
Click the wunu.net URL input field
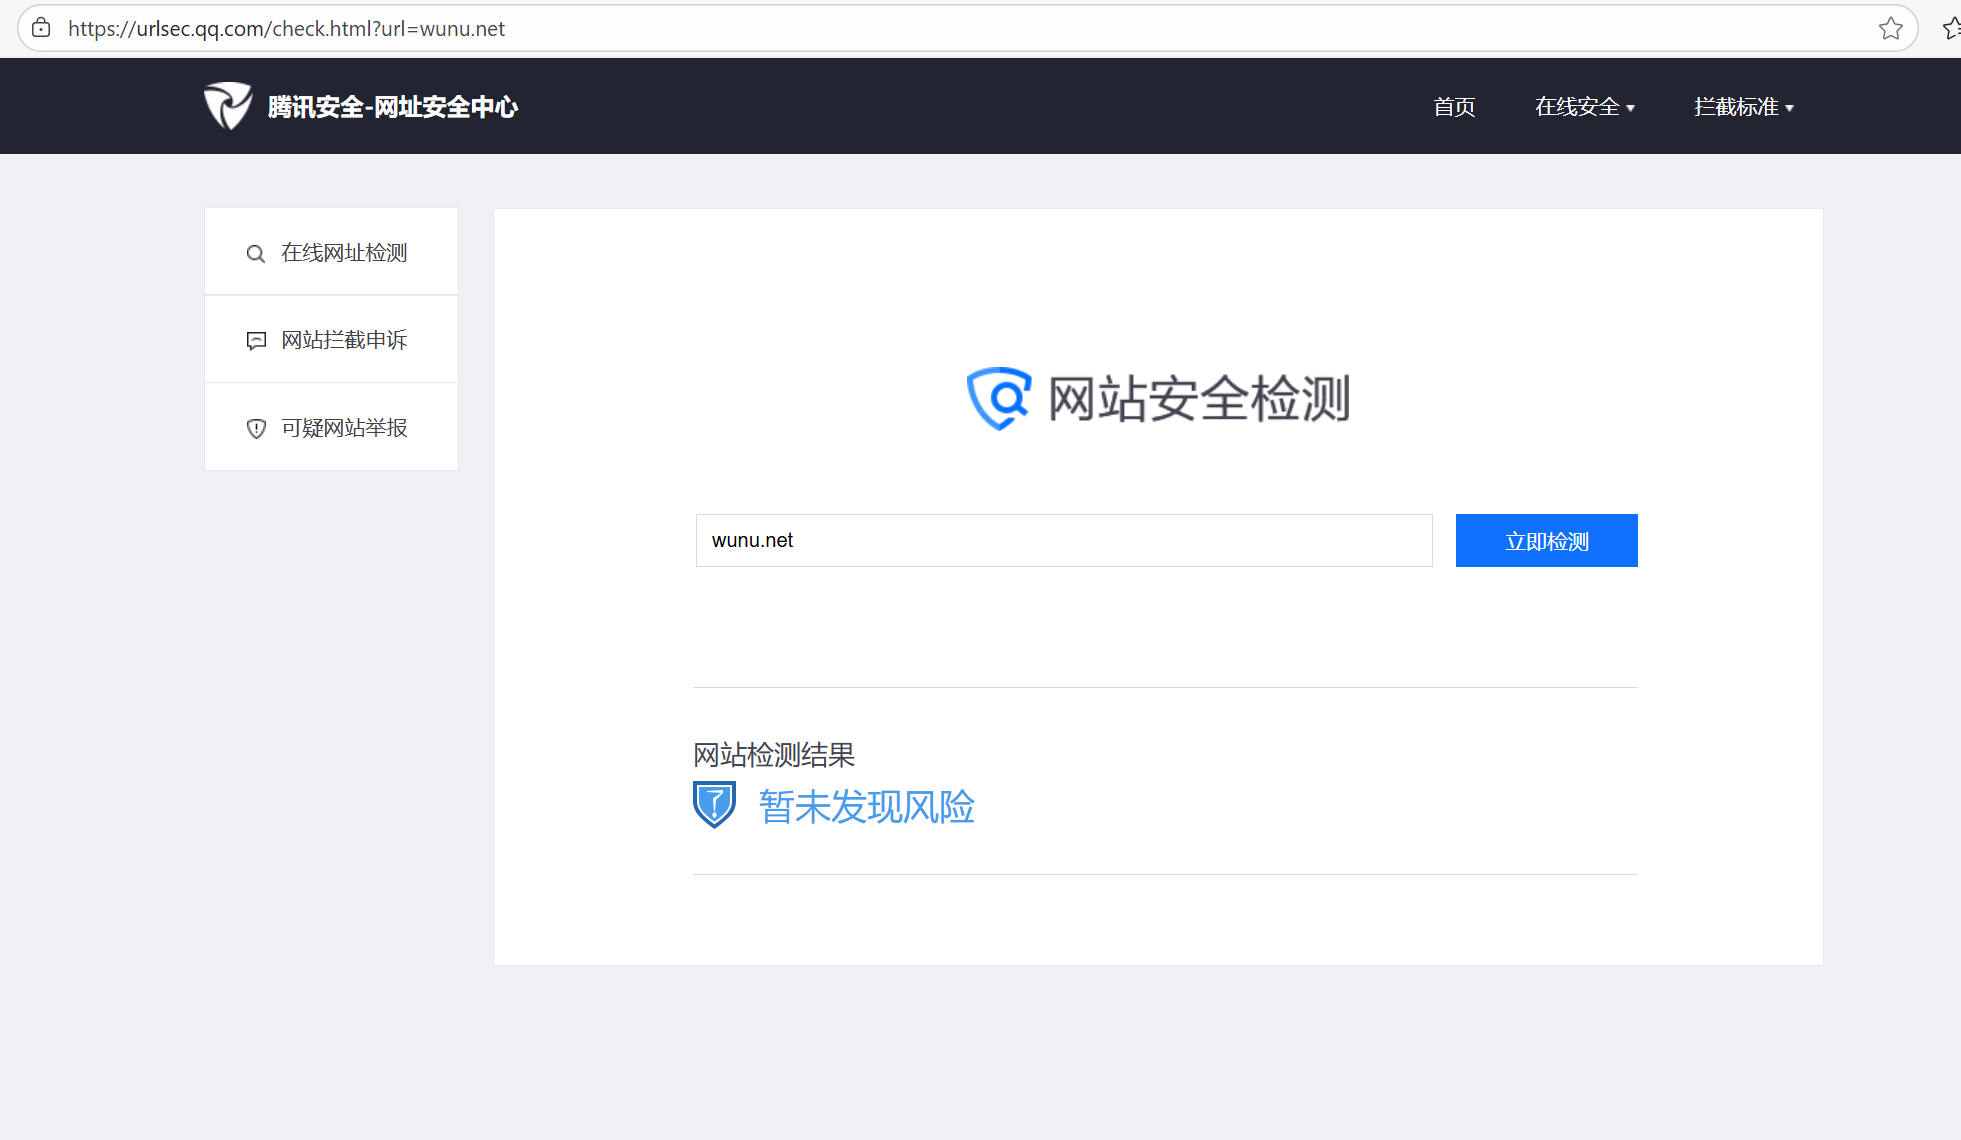(1063, 541)
